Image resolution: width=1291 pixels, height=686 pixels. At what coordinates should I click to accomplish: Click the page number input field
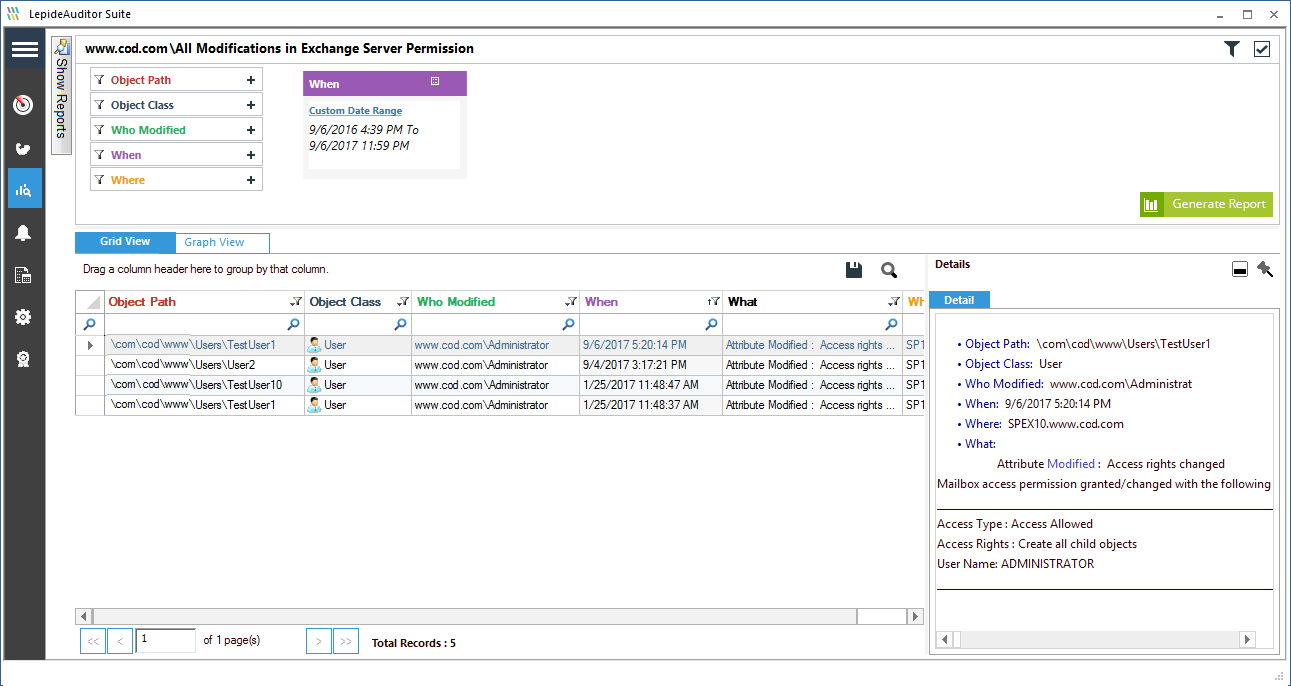coord(166,640)
